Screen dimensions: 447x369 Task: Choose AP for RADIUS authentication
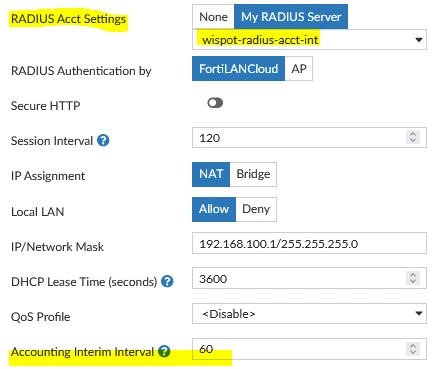(299, 69)
